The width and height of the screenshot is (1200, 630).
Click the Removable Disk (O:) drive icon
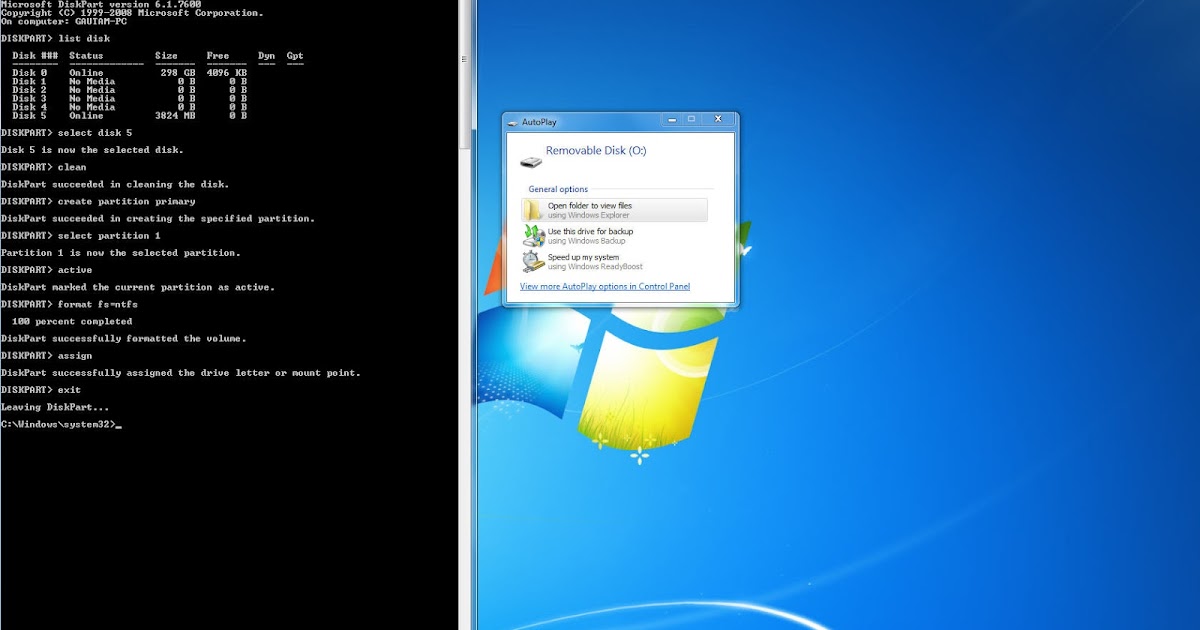click(530, 160)
